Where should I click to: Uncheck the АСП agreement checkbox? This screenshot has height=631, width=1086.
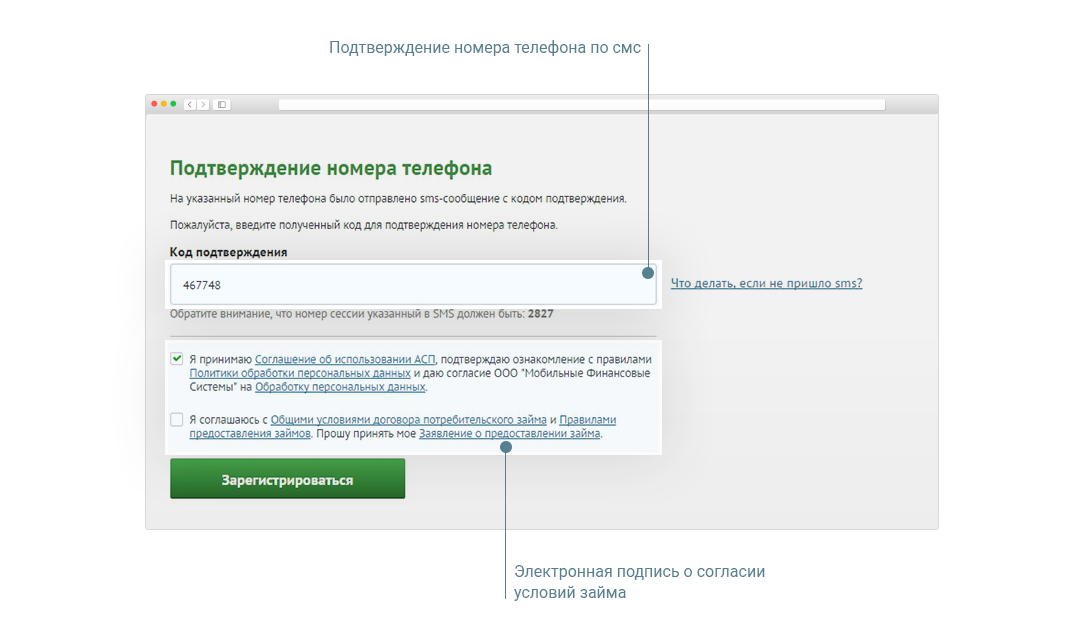pos(177,359)
